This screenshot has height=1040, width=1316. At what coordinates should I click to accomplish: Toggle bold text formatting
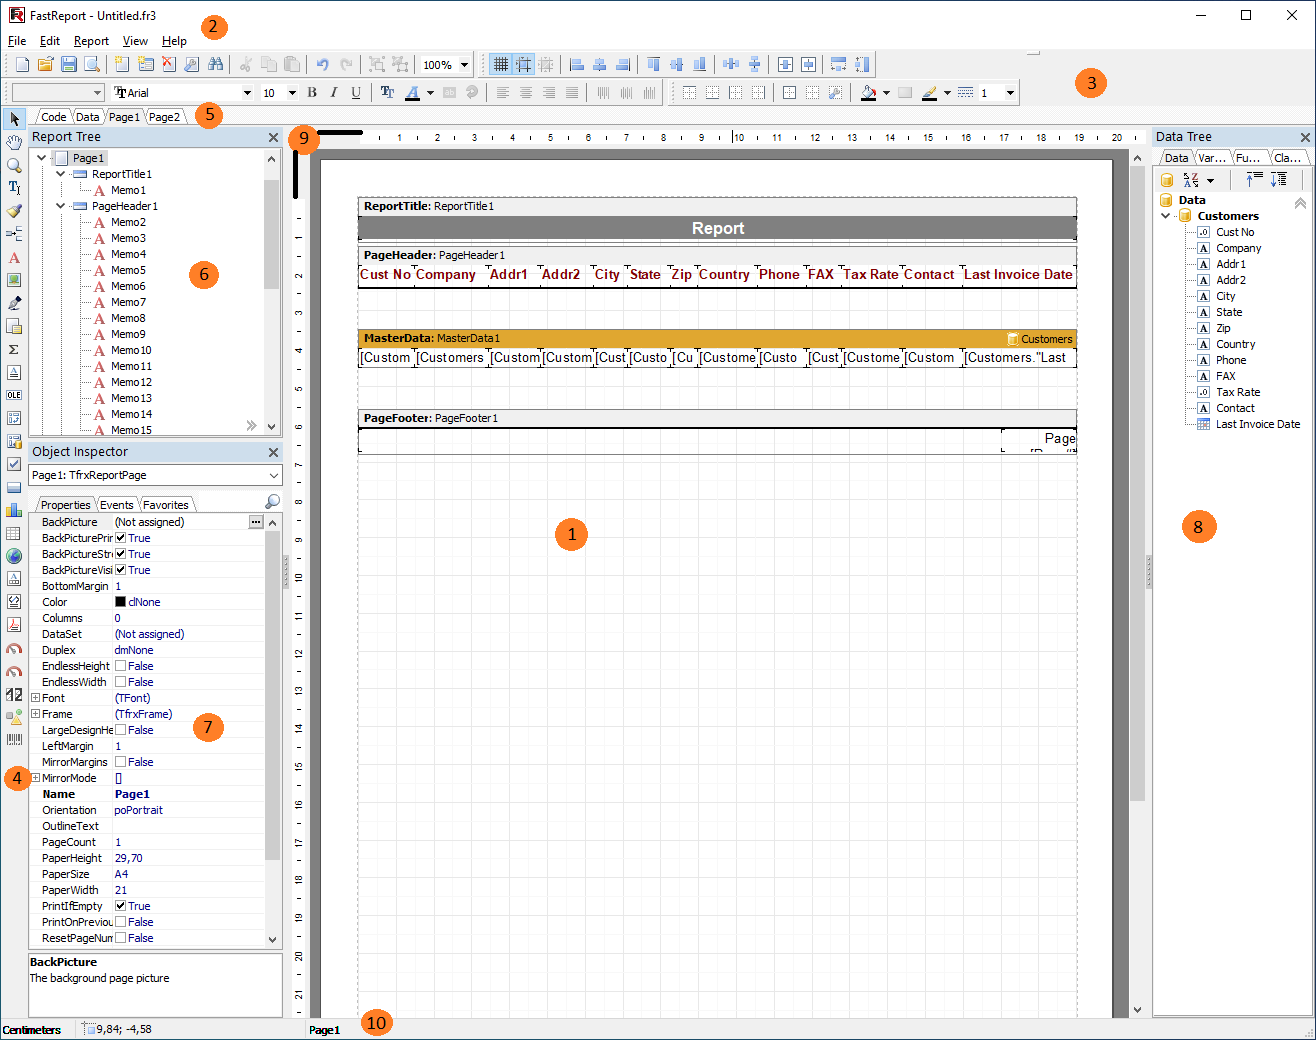point(312,93)
